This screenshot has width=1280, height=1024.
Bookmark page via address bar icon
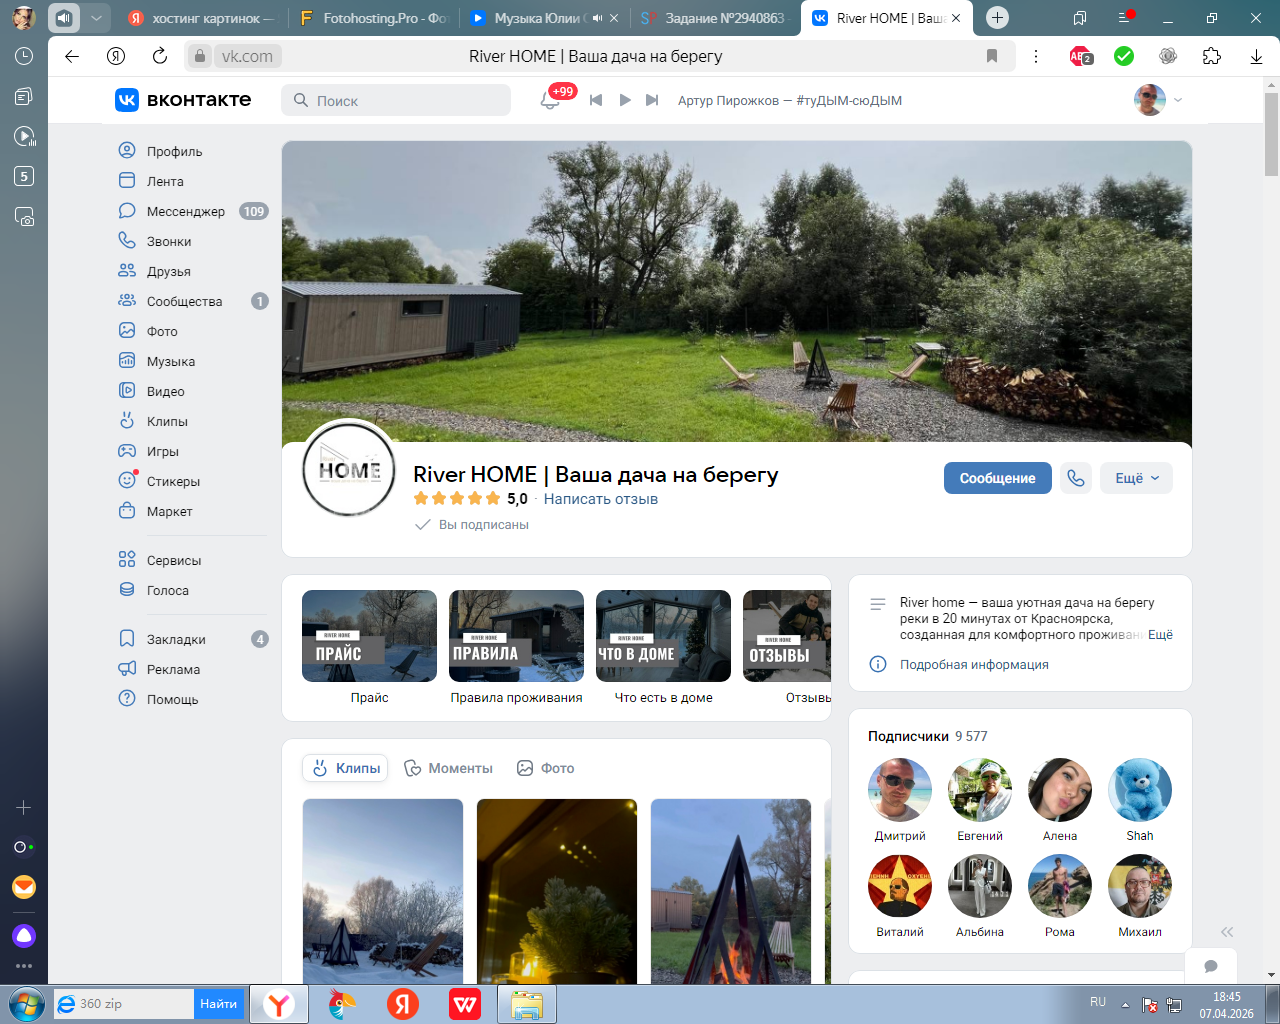992,56
